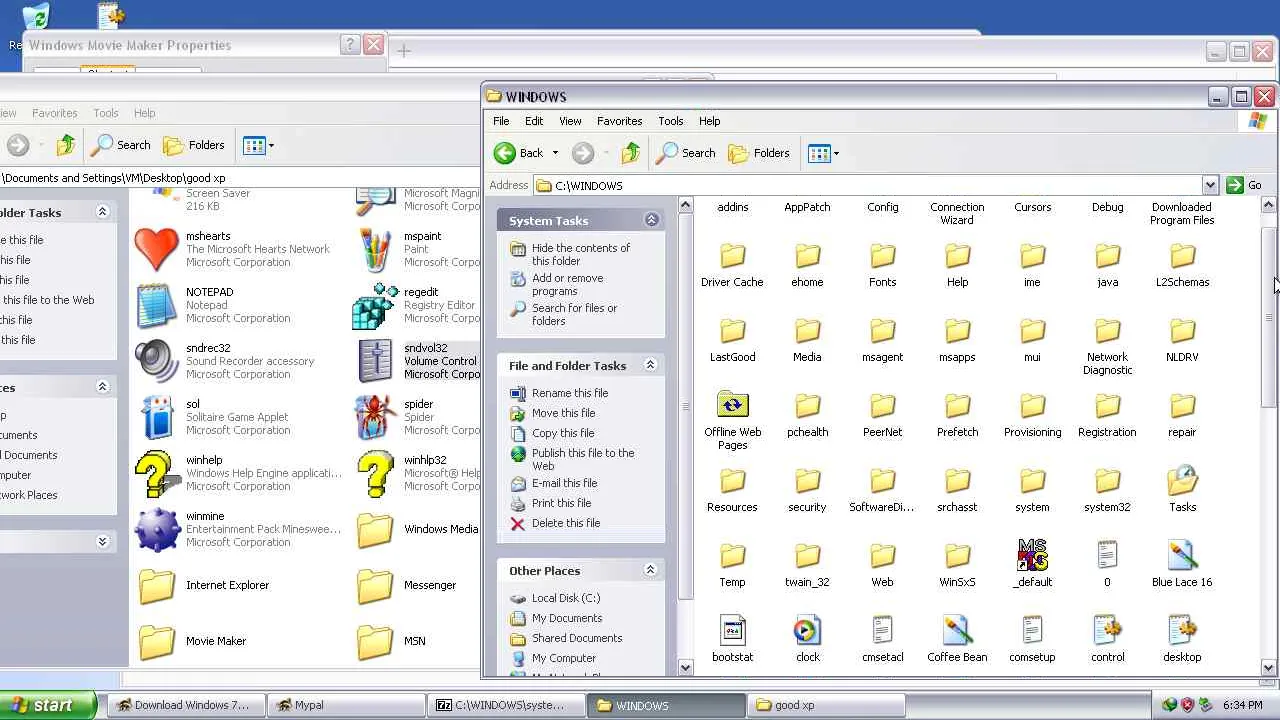Select the system32 folder icon
This screenshot has height=720, width=1280.
tap(1107, 481)
